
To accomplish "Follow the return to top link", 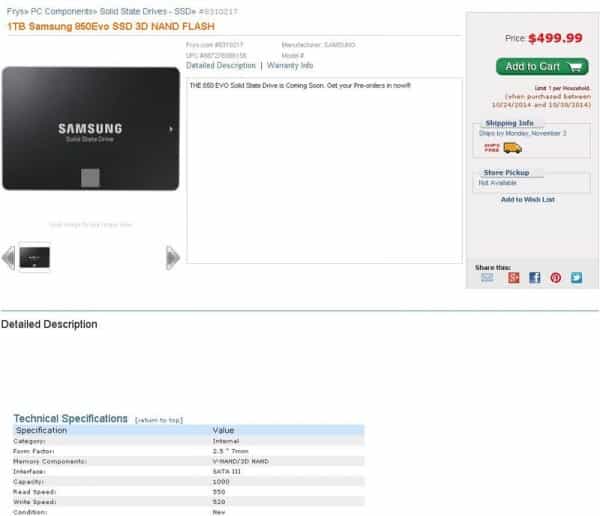I will pos(159,420).
